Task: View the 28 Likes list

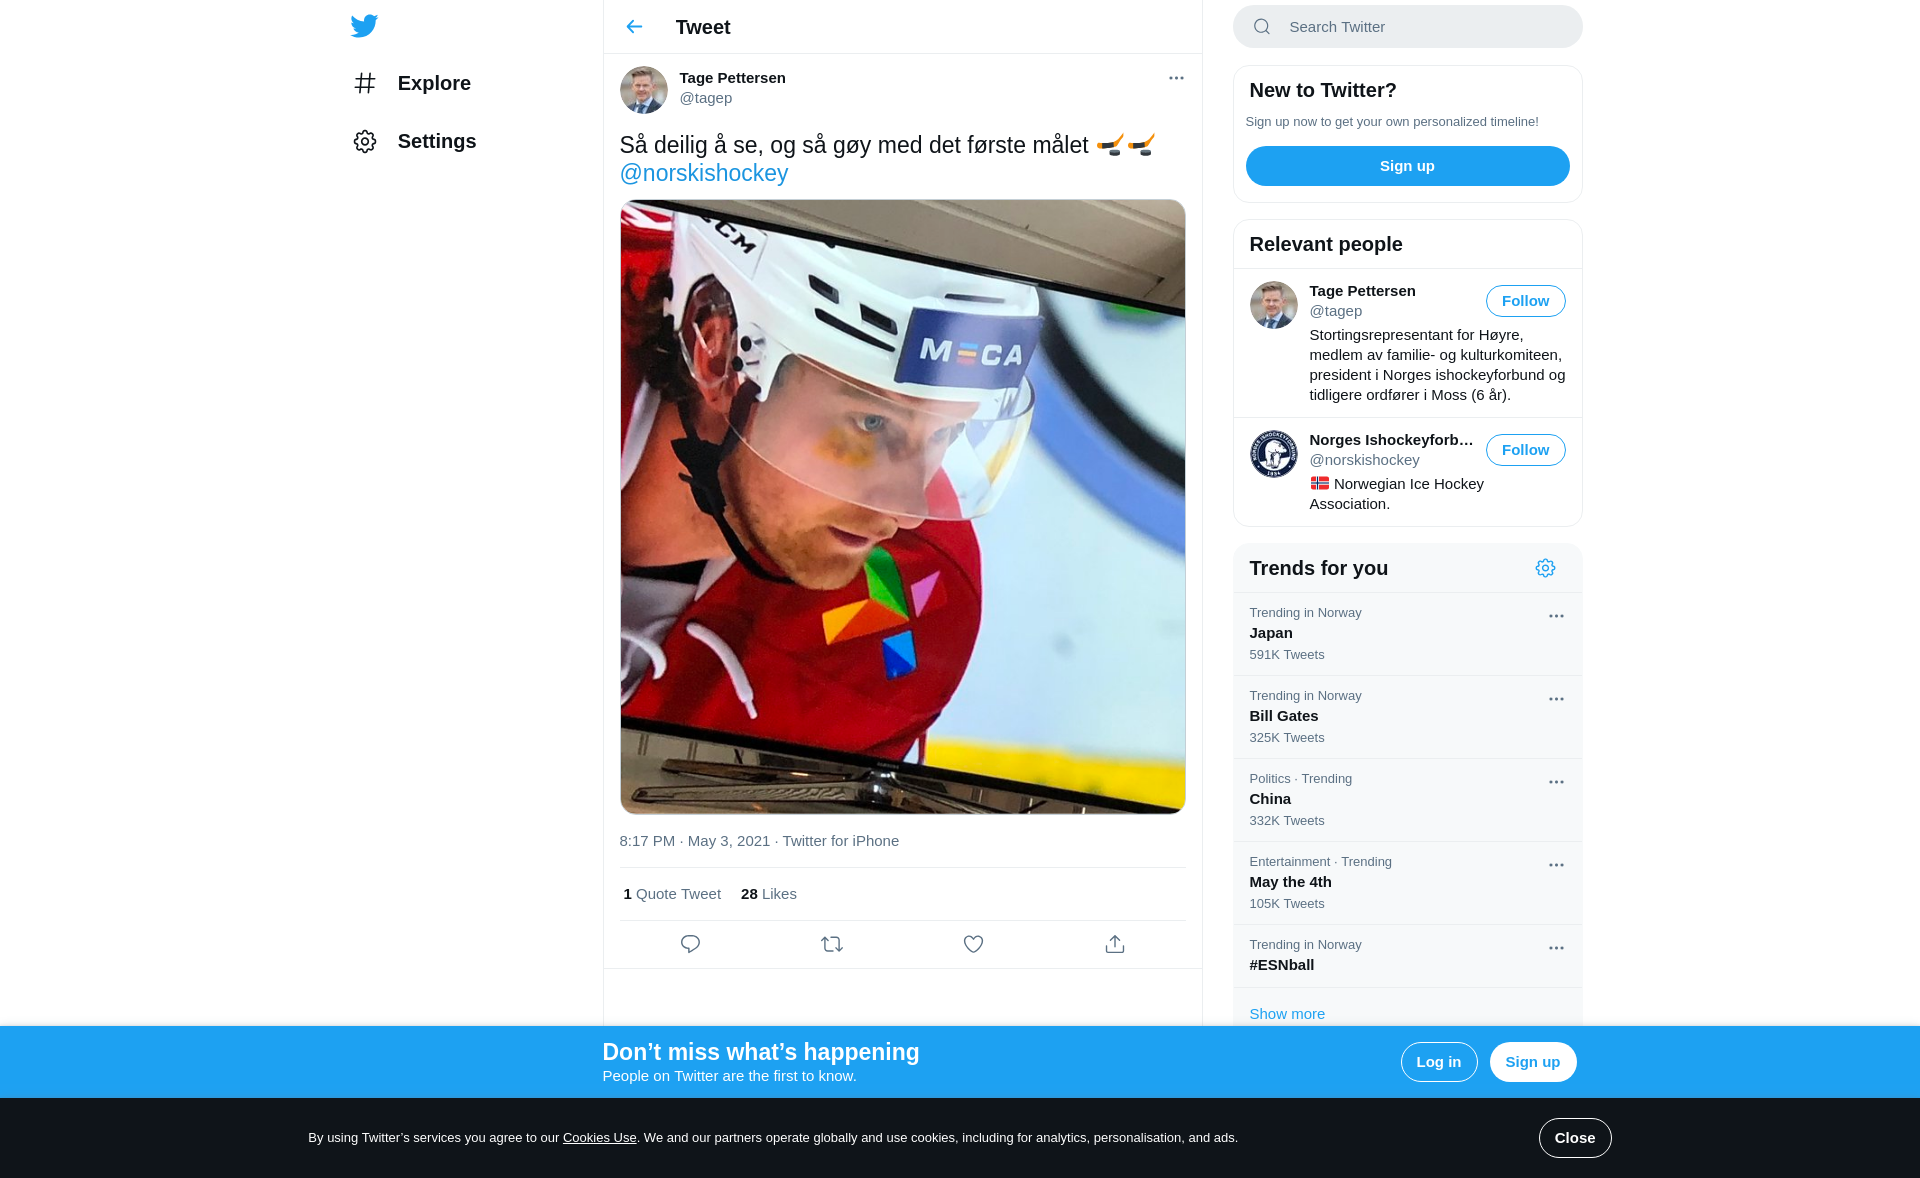Action: [x=769, y=894]
